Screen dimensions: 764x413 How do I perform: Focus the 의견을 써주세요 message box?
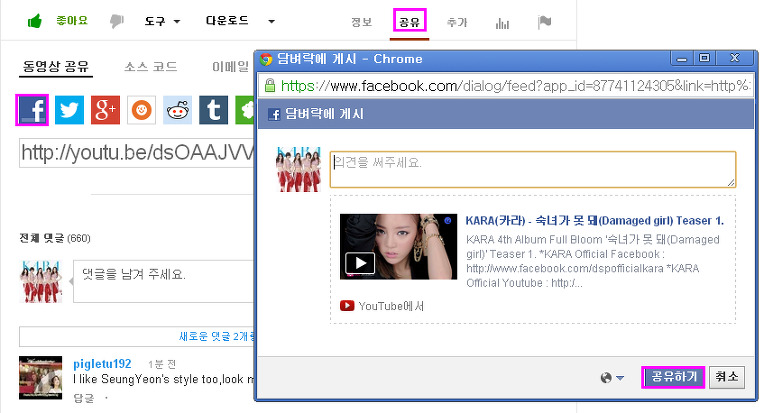click(x=533, y=169)
